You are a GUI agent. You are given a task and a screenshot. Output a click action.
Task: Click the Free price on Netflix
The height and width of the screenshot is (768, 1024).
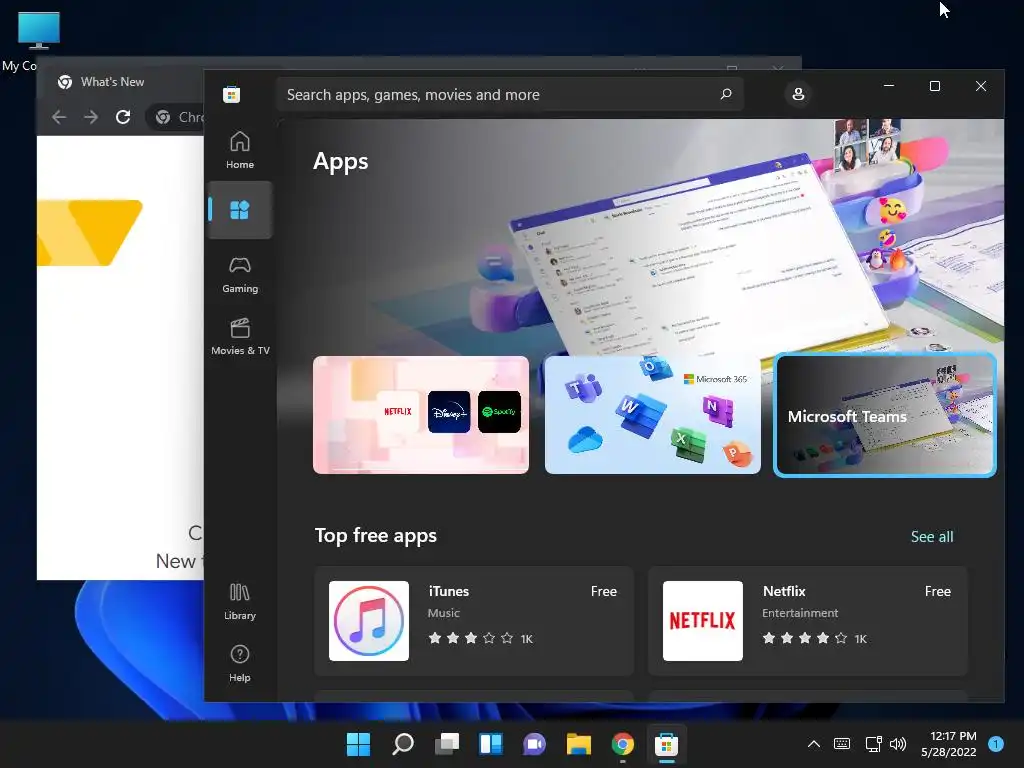click(x=938, y=591)
